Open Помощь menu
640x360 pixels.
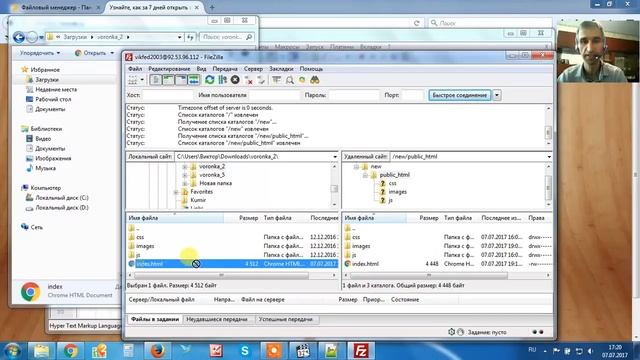point(311,69)
